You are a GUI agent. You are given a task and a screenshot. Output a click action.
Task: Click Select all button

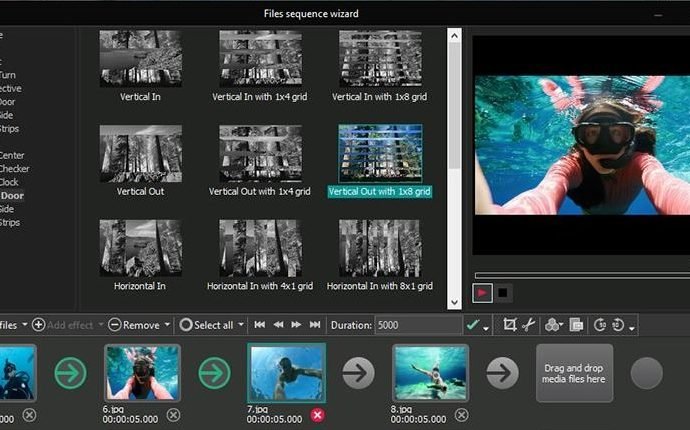(x=206, y=325)
